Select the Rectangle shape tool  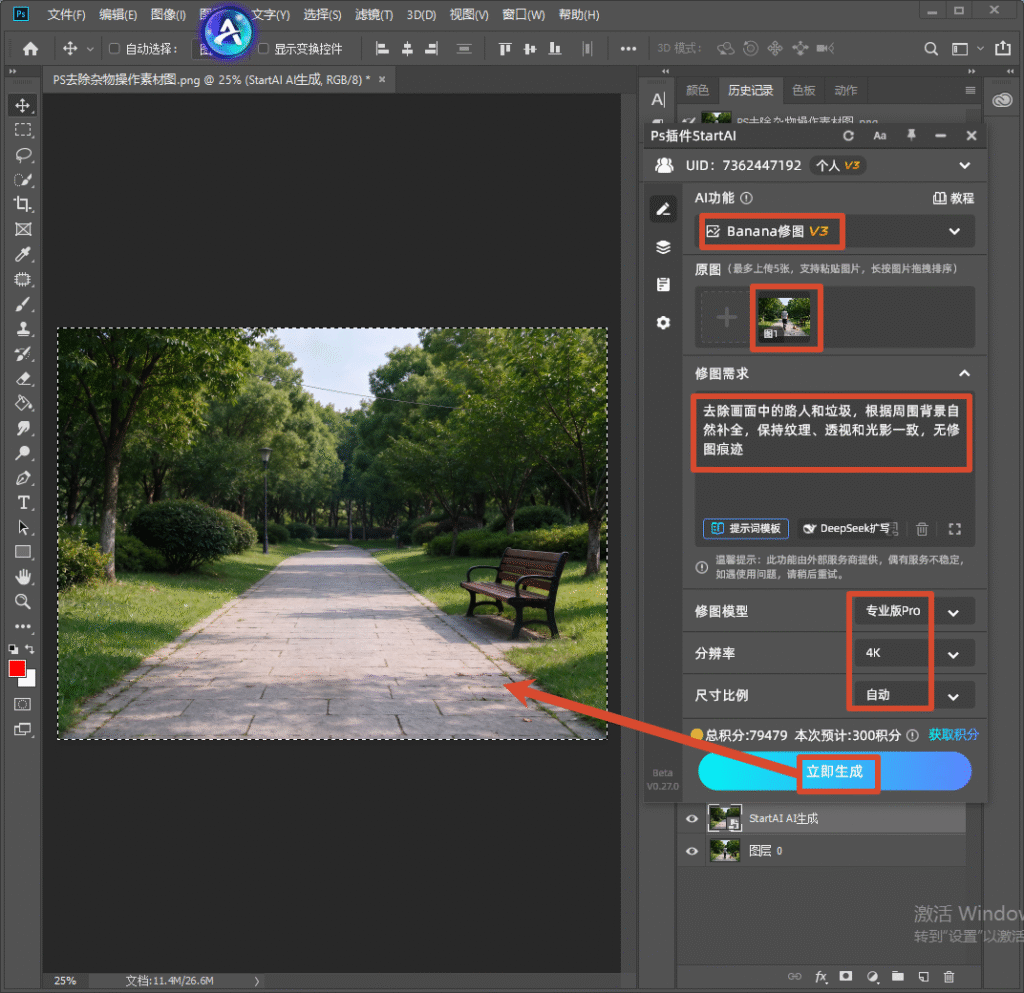23,552
